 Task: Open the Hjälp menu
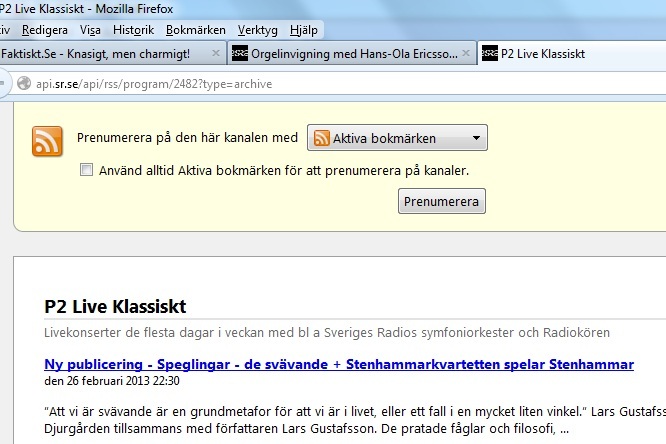304,30
